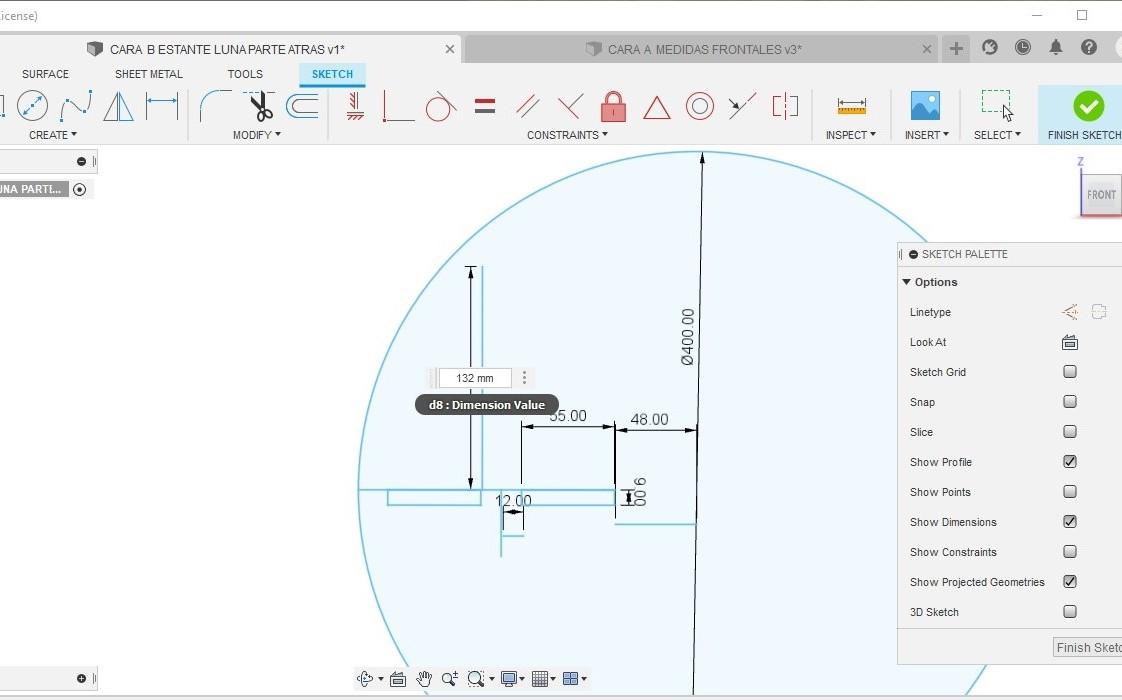Image resolution: width=1122 pixels, height=700 pixels.
Task: Enable the Slice checkbox
Action: point(1070,432)
